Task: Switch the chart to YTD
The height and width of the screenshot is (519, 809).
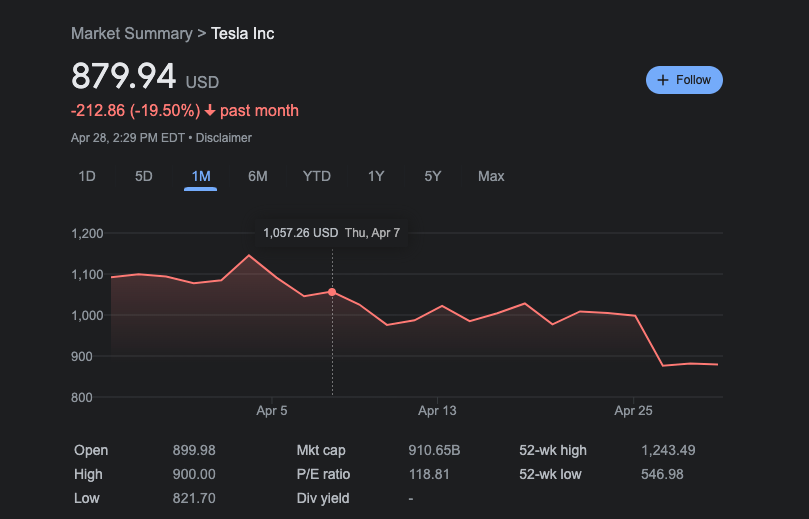Action: (317, 176)
